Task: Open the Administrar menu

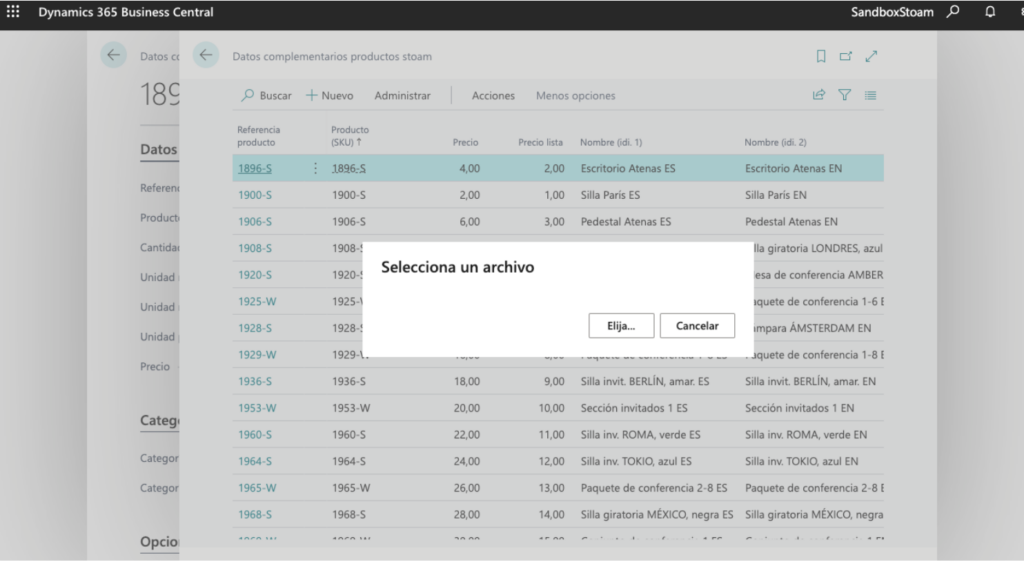Action: click(x=402, y=96)
